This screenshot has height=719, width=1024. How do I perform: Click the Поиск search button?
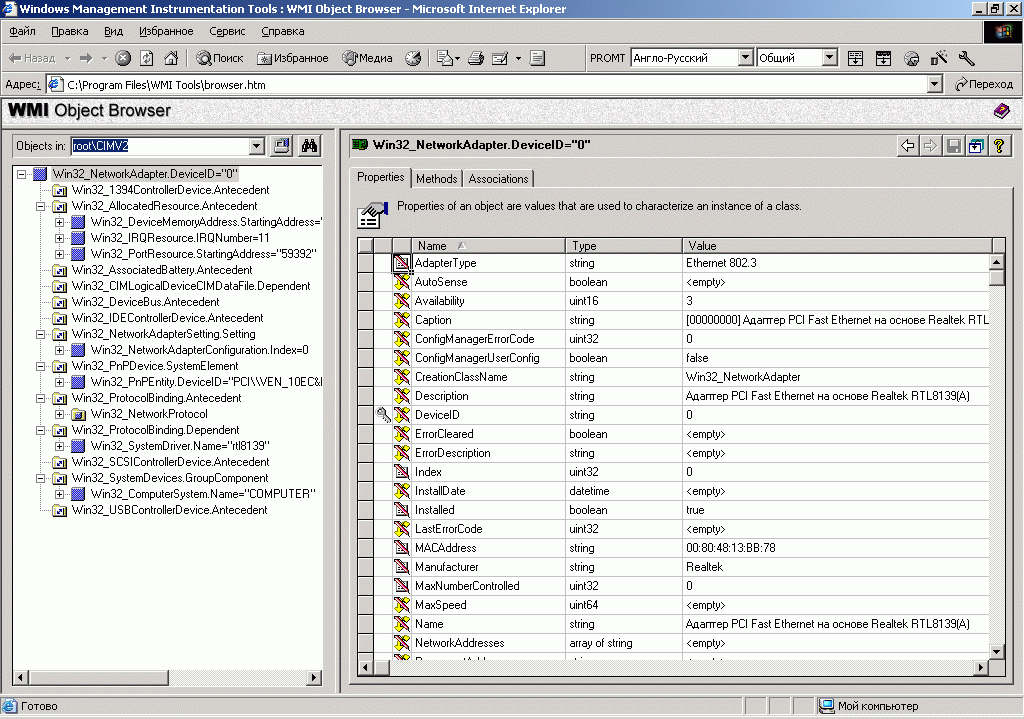tap(219, 58)
